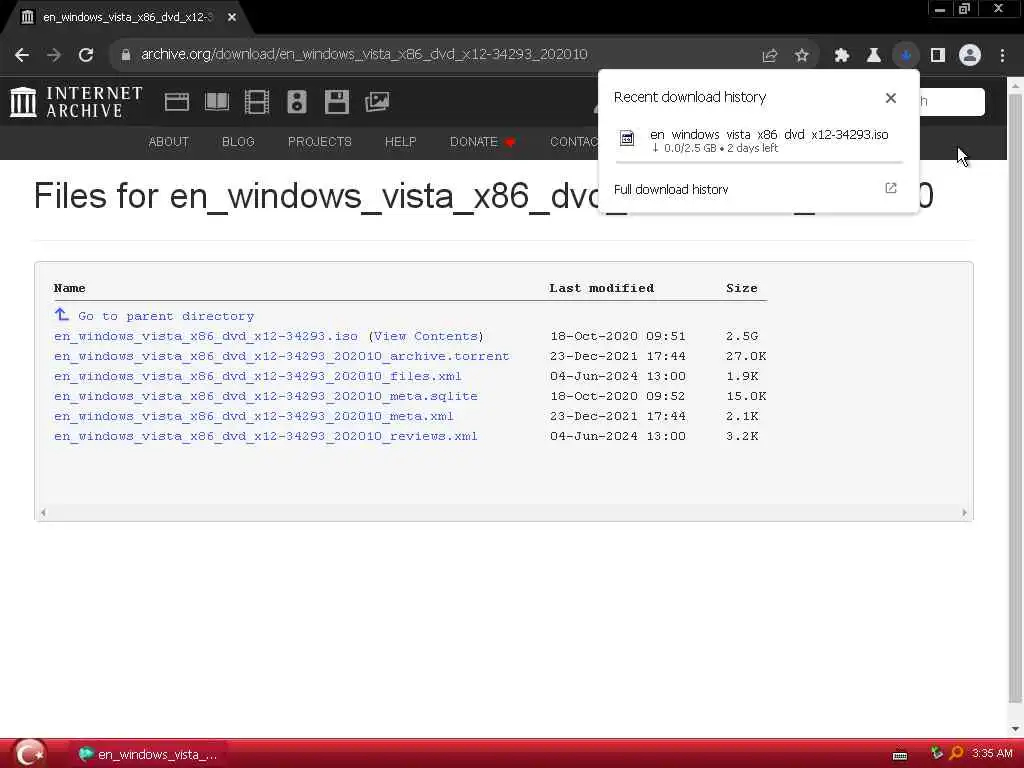Click the View Contents link

click(x=426, y=336)
